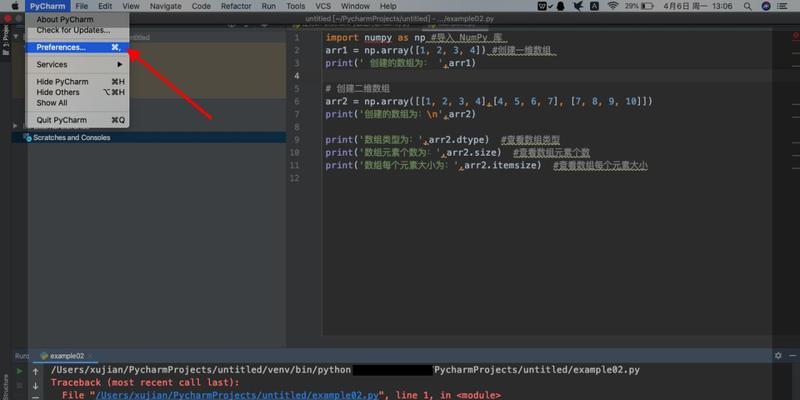
Task: Click 'arr1 = np.array([1, 2, 3, 4])' line
Action: coord(406,51)
